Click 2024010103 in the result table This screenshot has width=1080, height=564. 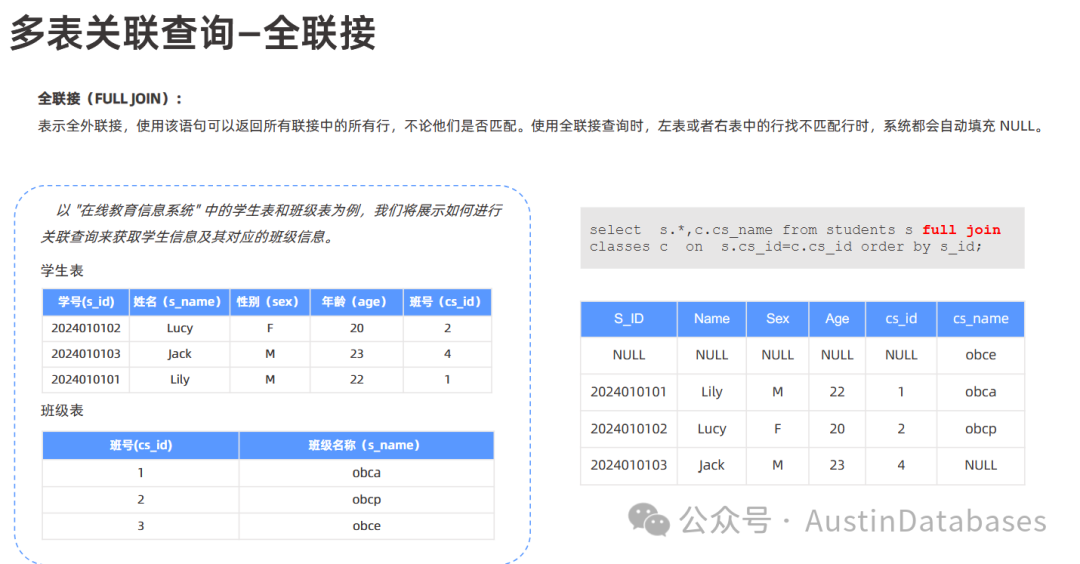[628, 465]
